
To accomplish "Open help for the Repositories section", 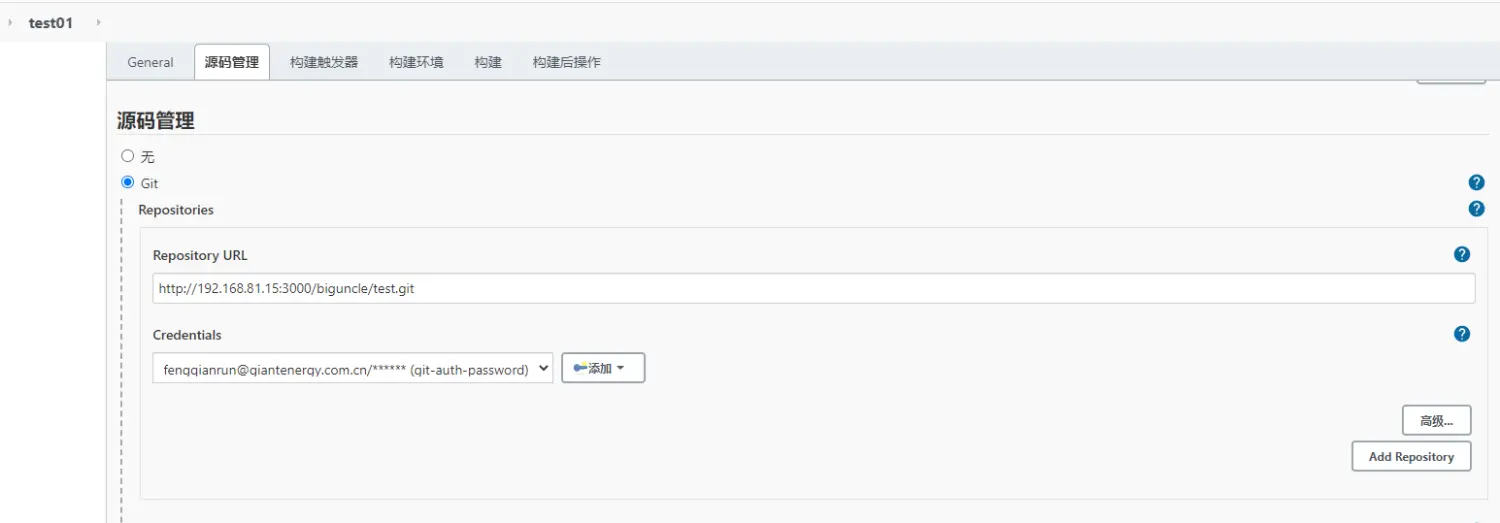I will (x=1476, y=209).
